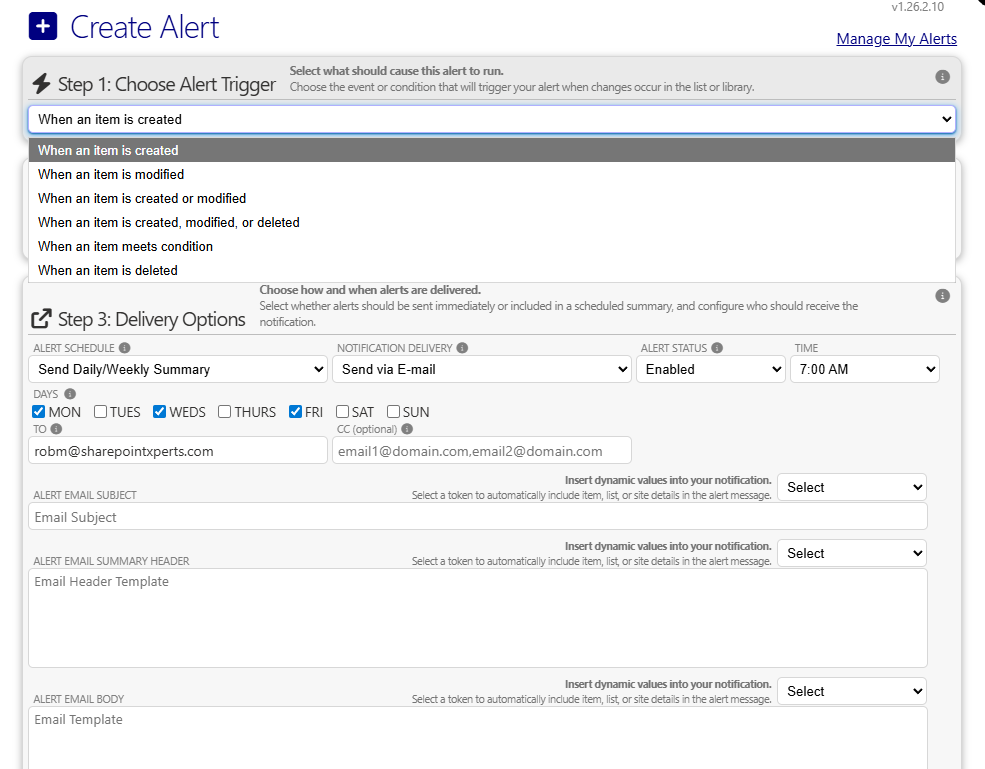Open the Manage My Alerts link
985x769 pixels.
point(896,39)
